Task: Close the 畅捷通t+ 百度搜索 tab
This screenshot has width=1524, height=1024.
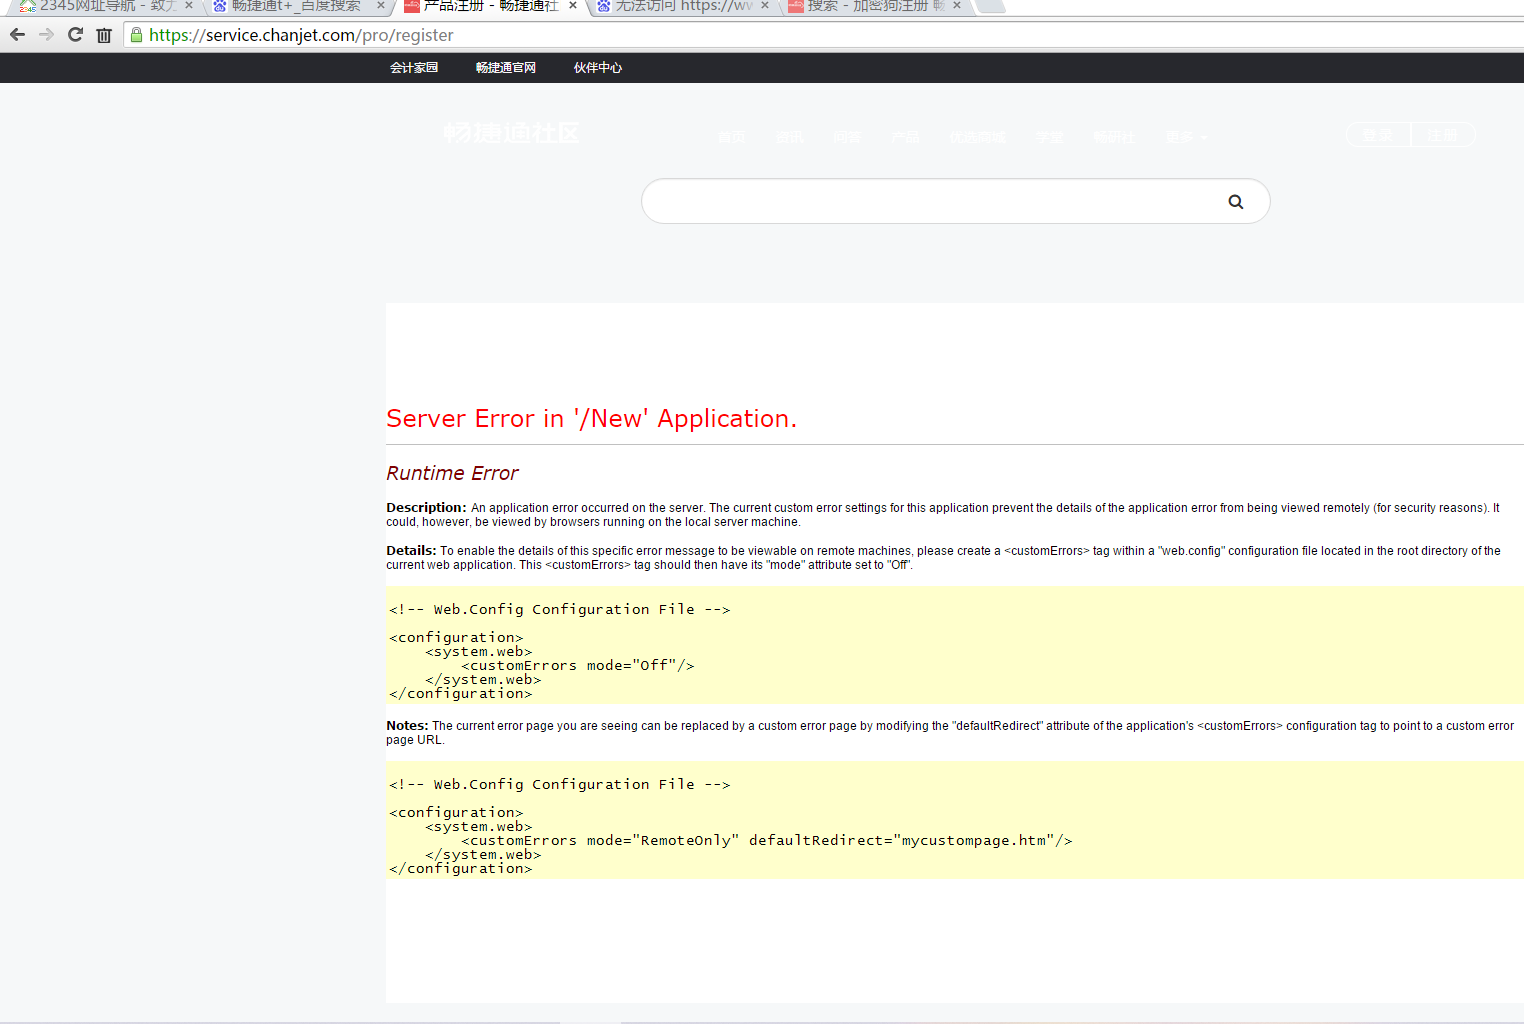Action: (381, 6)
